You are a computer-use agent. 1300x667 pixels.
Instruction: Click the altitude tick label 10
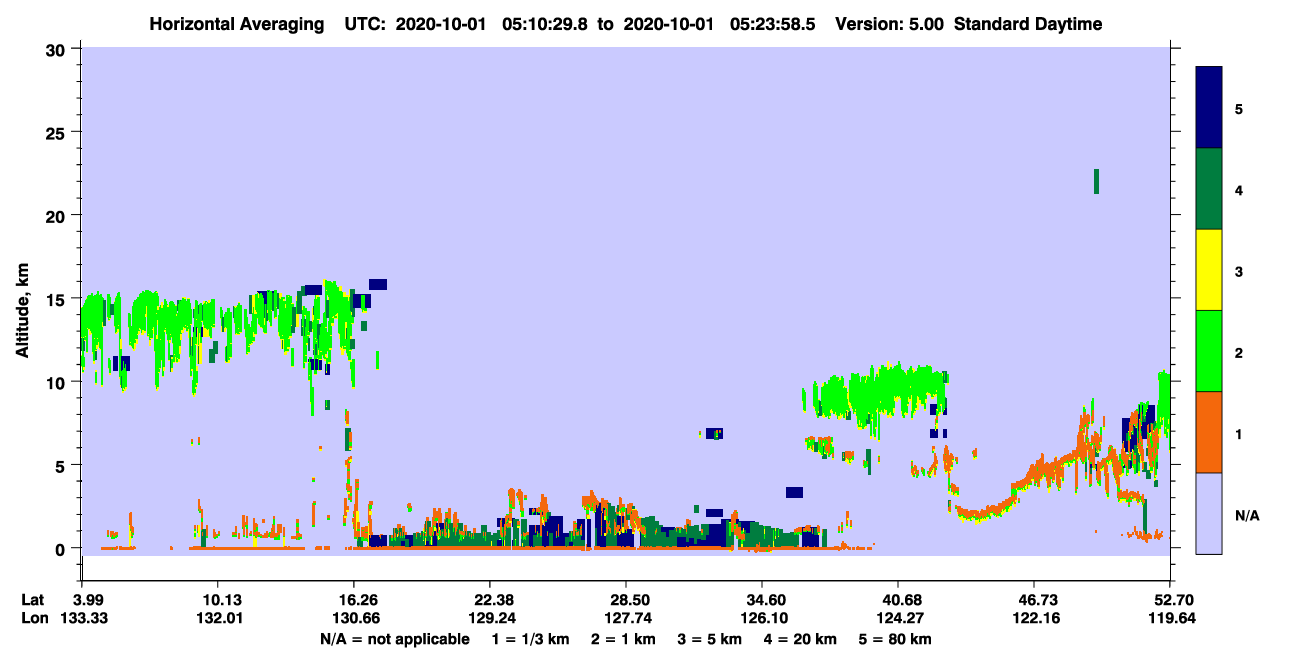[x=57, y=382]
